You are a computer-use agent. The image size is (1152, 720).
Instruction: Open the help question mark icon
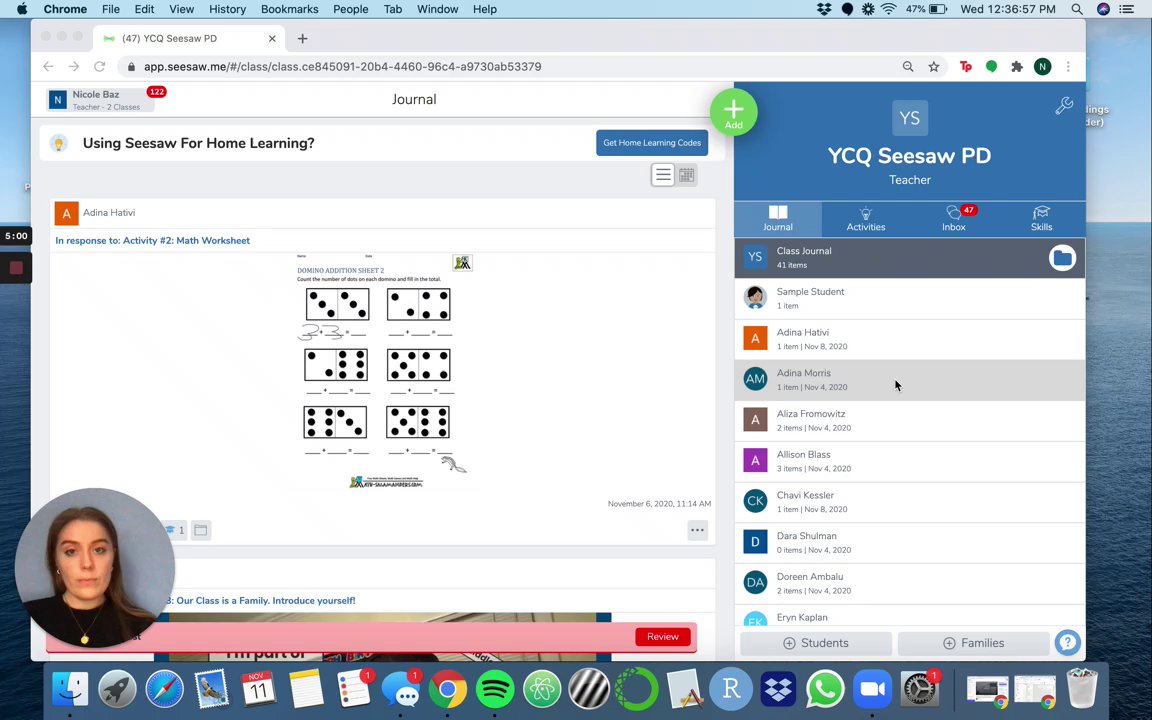pyautogui.click(x=1068, y=643)
